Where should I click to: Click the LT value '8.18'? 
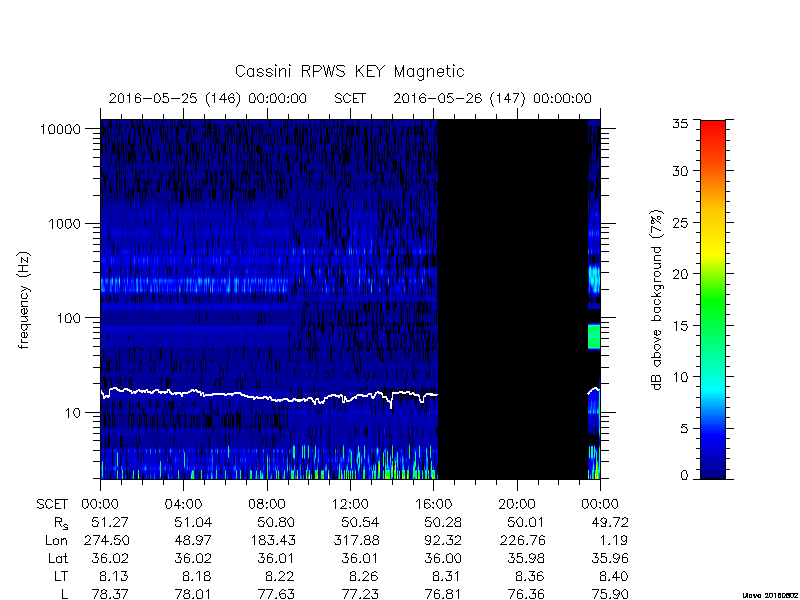[x=197, y=577]
